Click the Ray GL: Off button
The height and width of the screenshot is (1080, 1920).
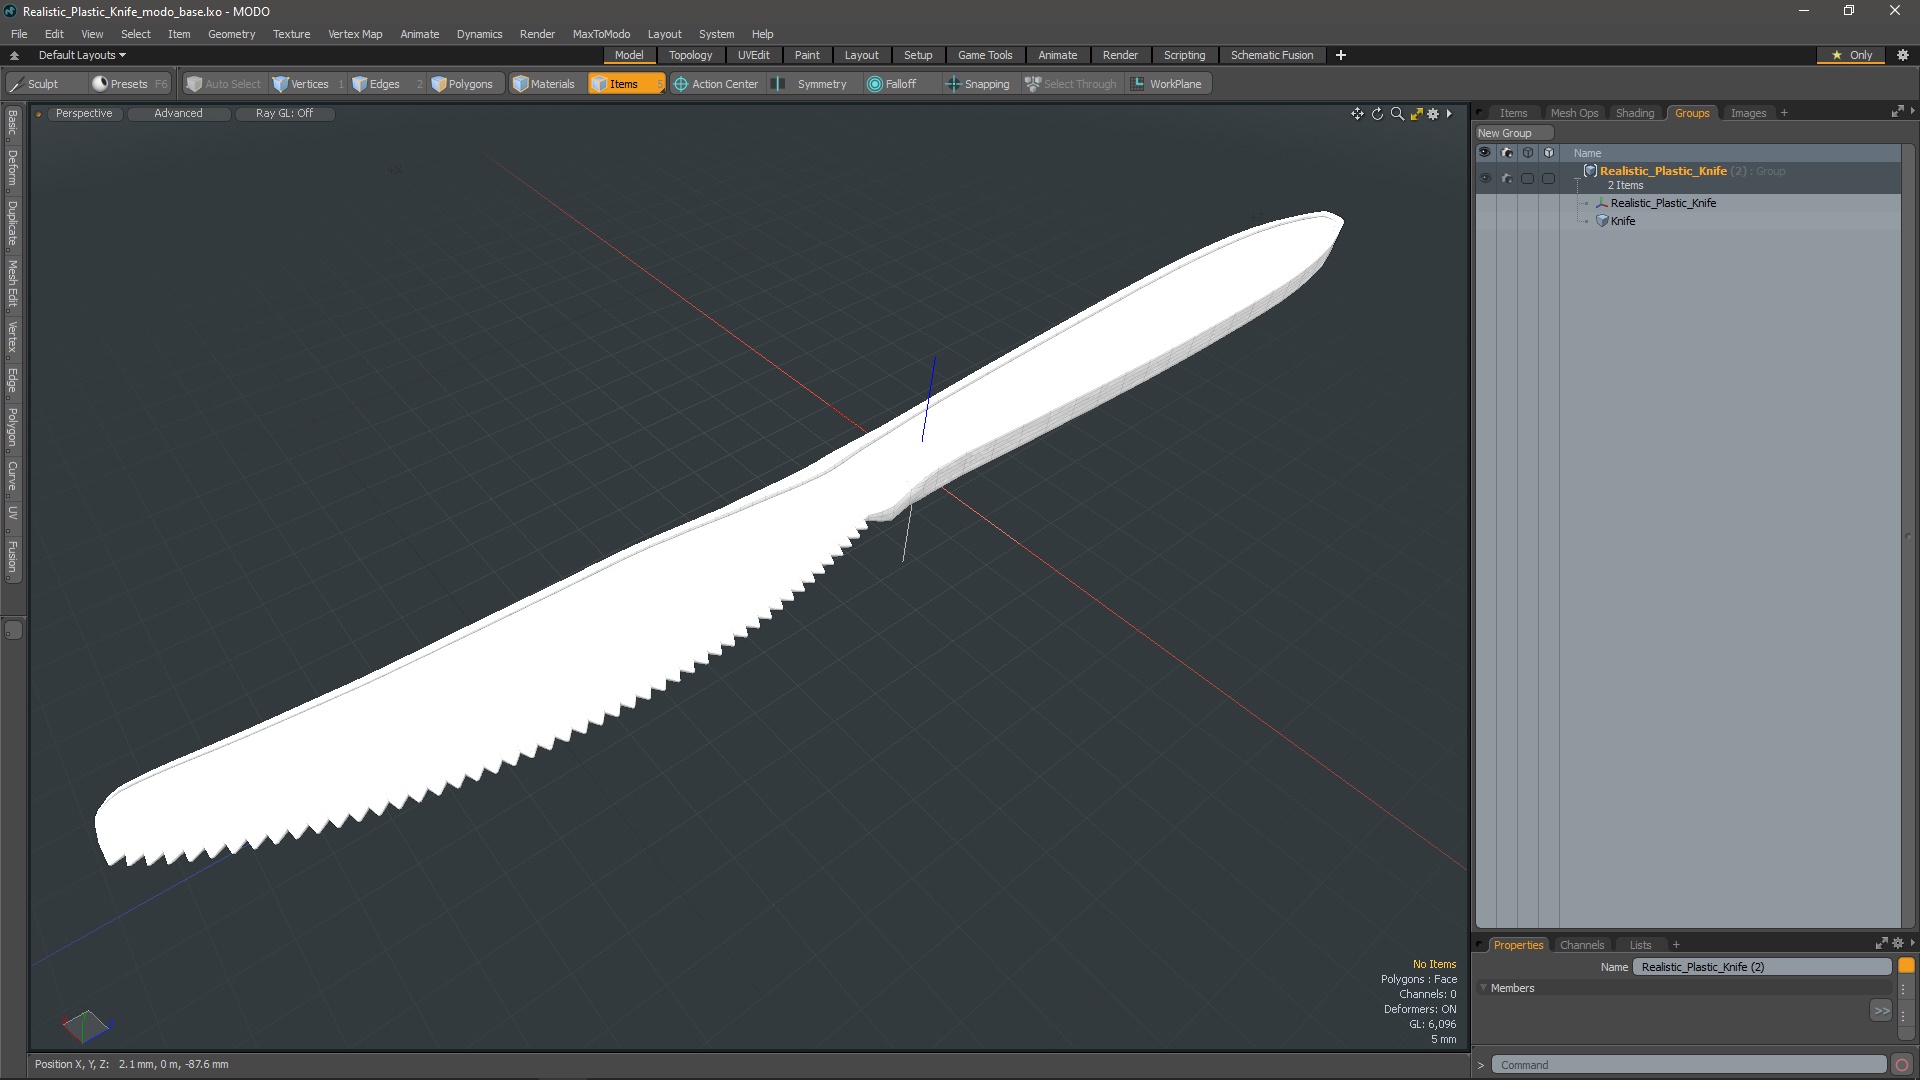(x=284, y=113)
